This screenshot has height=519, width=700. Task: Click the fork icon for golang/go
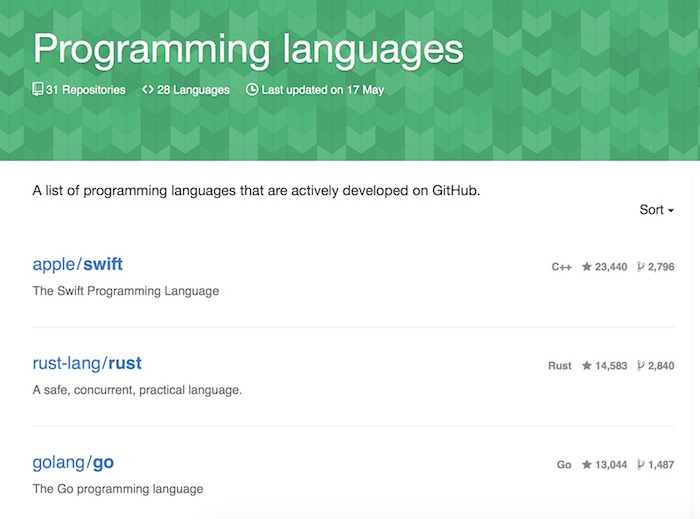click(x=640, y=465)
